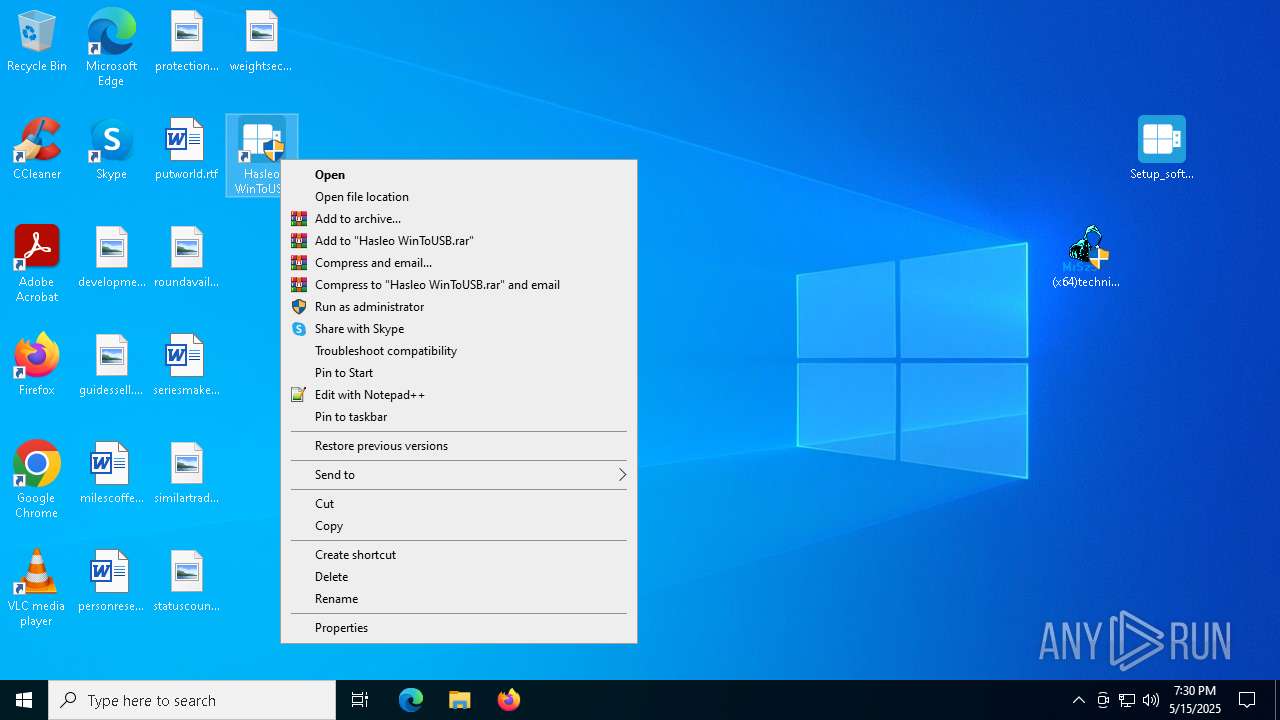Open the Windows Start menu
The height and width of the screenshot is (720, 1280).
click(x=24, y=700)
